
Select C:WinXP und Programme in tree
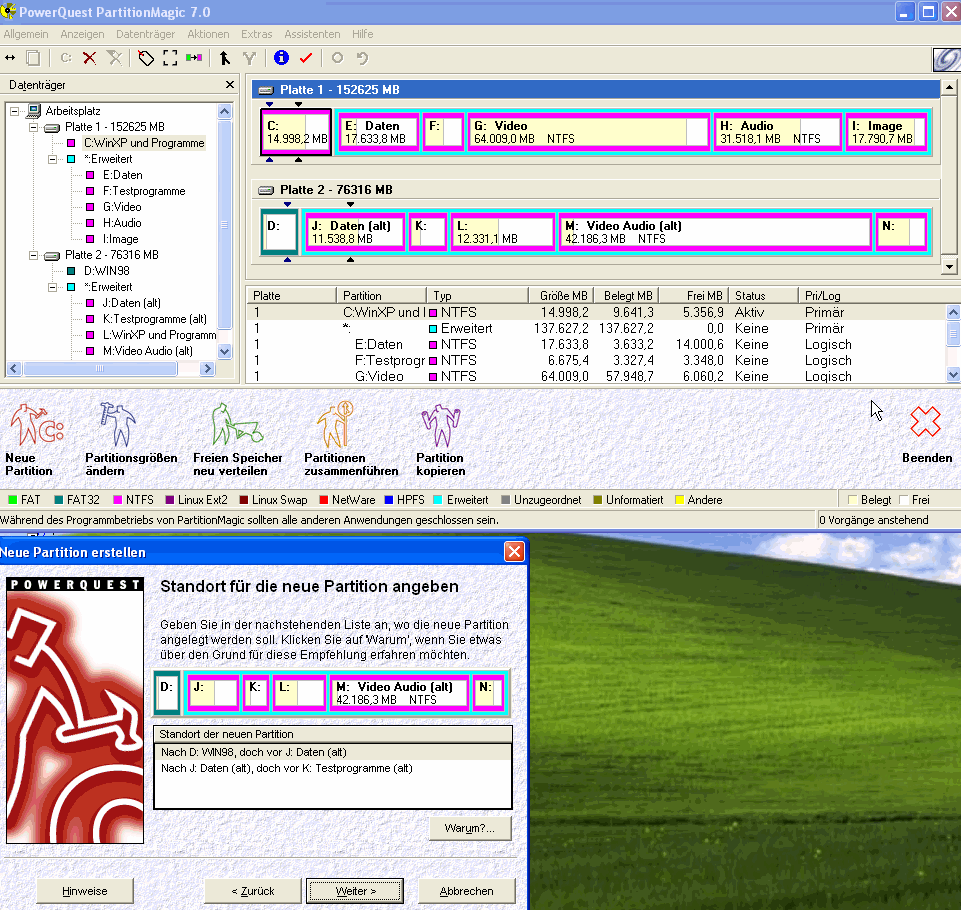click(x=144, y=143)
